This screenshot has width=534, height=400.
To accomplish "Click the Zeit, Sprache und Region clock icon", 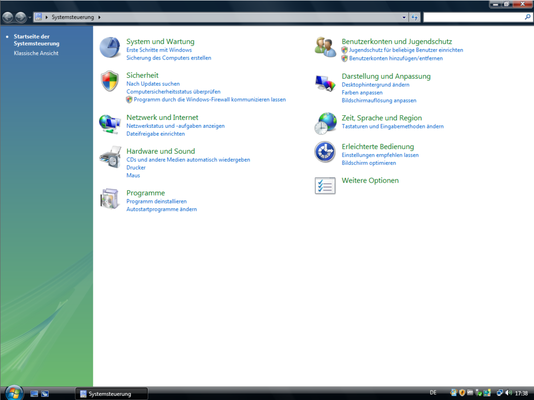I will pyautogui.click(x=325, y=123).
